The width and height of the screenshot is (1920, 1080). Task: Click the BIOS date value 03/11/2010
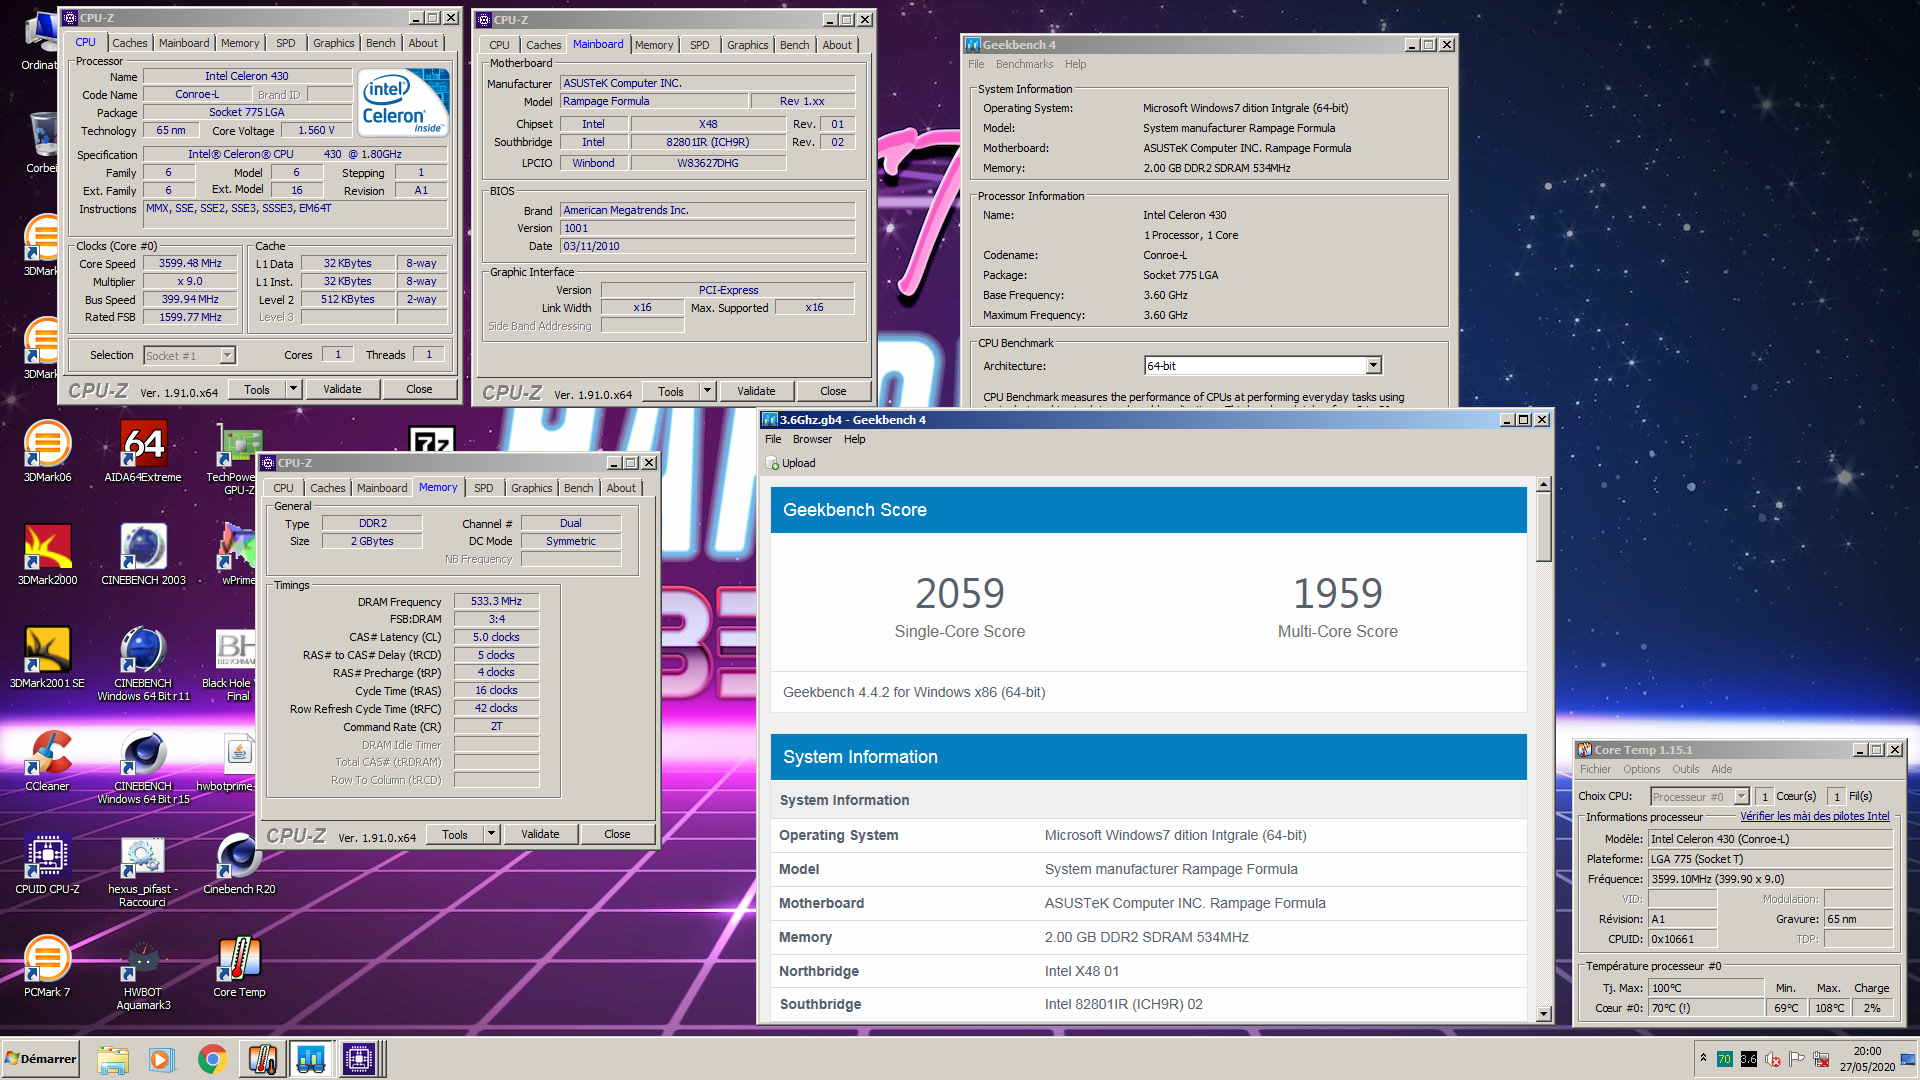pos(708,246)
